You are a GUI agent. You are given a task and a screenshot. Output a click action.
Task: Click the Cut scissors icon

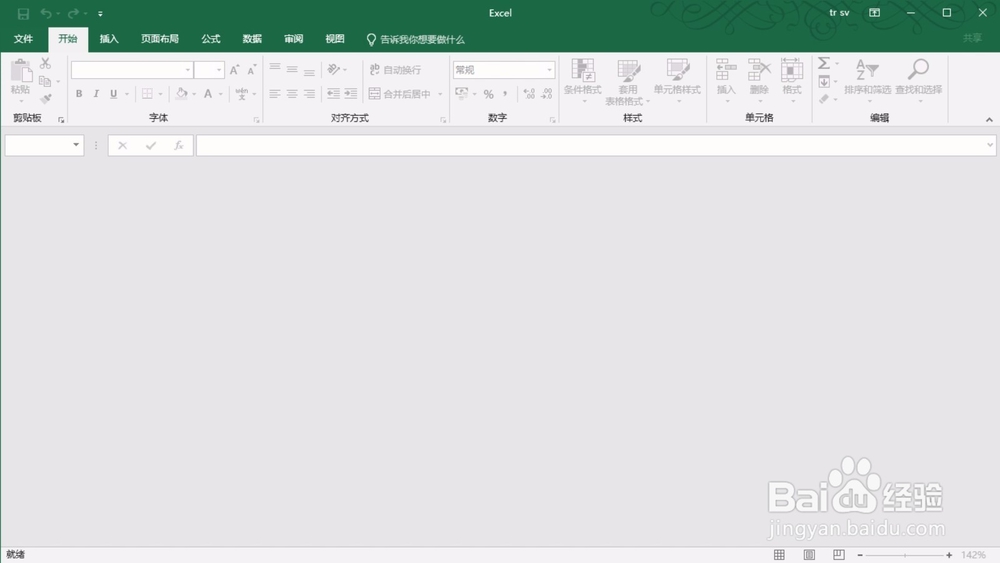[x=45, y=63]
